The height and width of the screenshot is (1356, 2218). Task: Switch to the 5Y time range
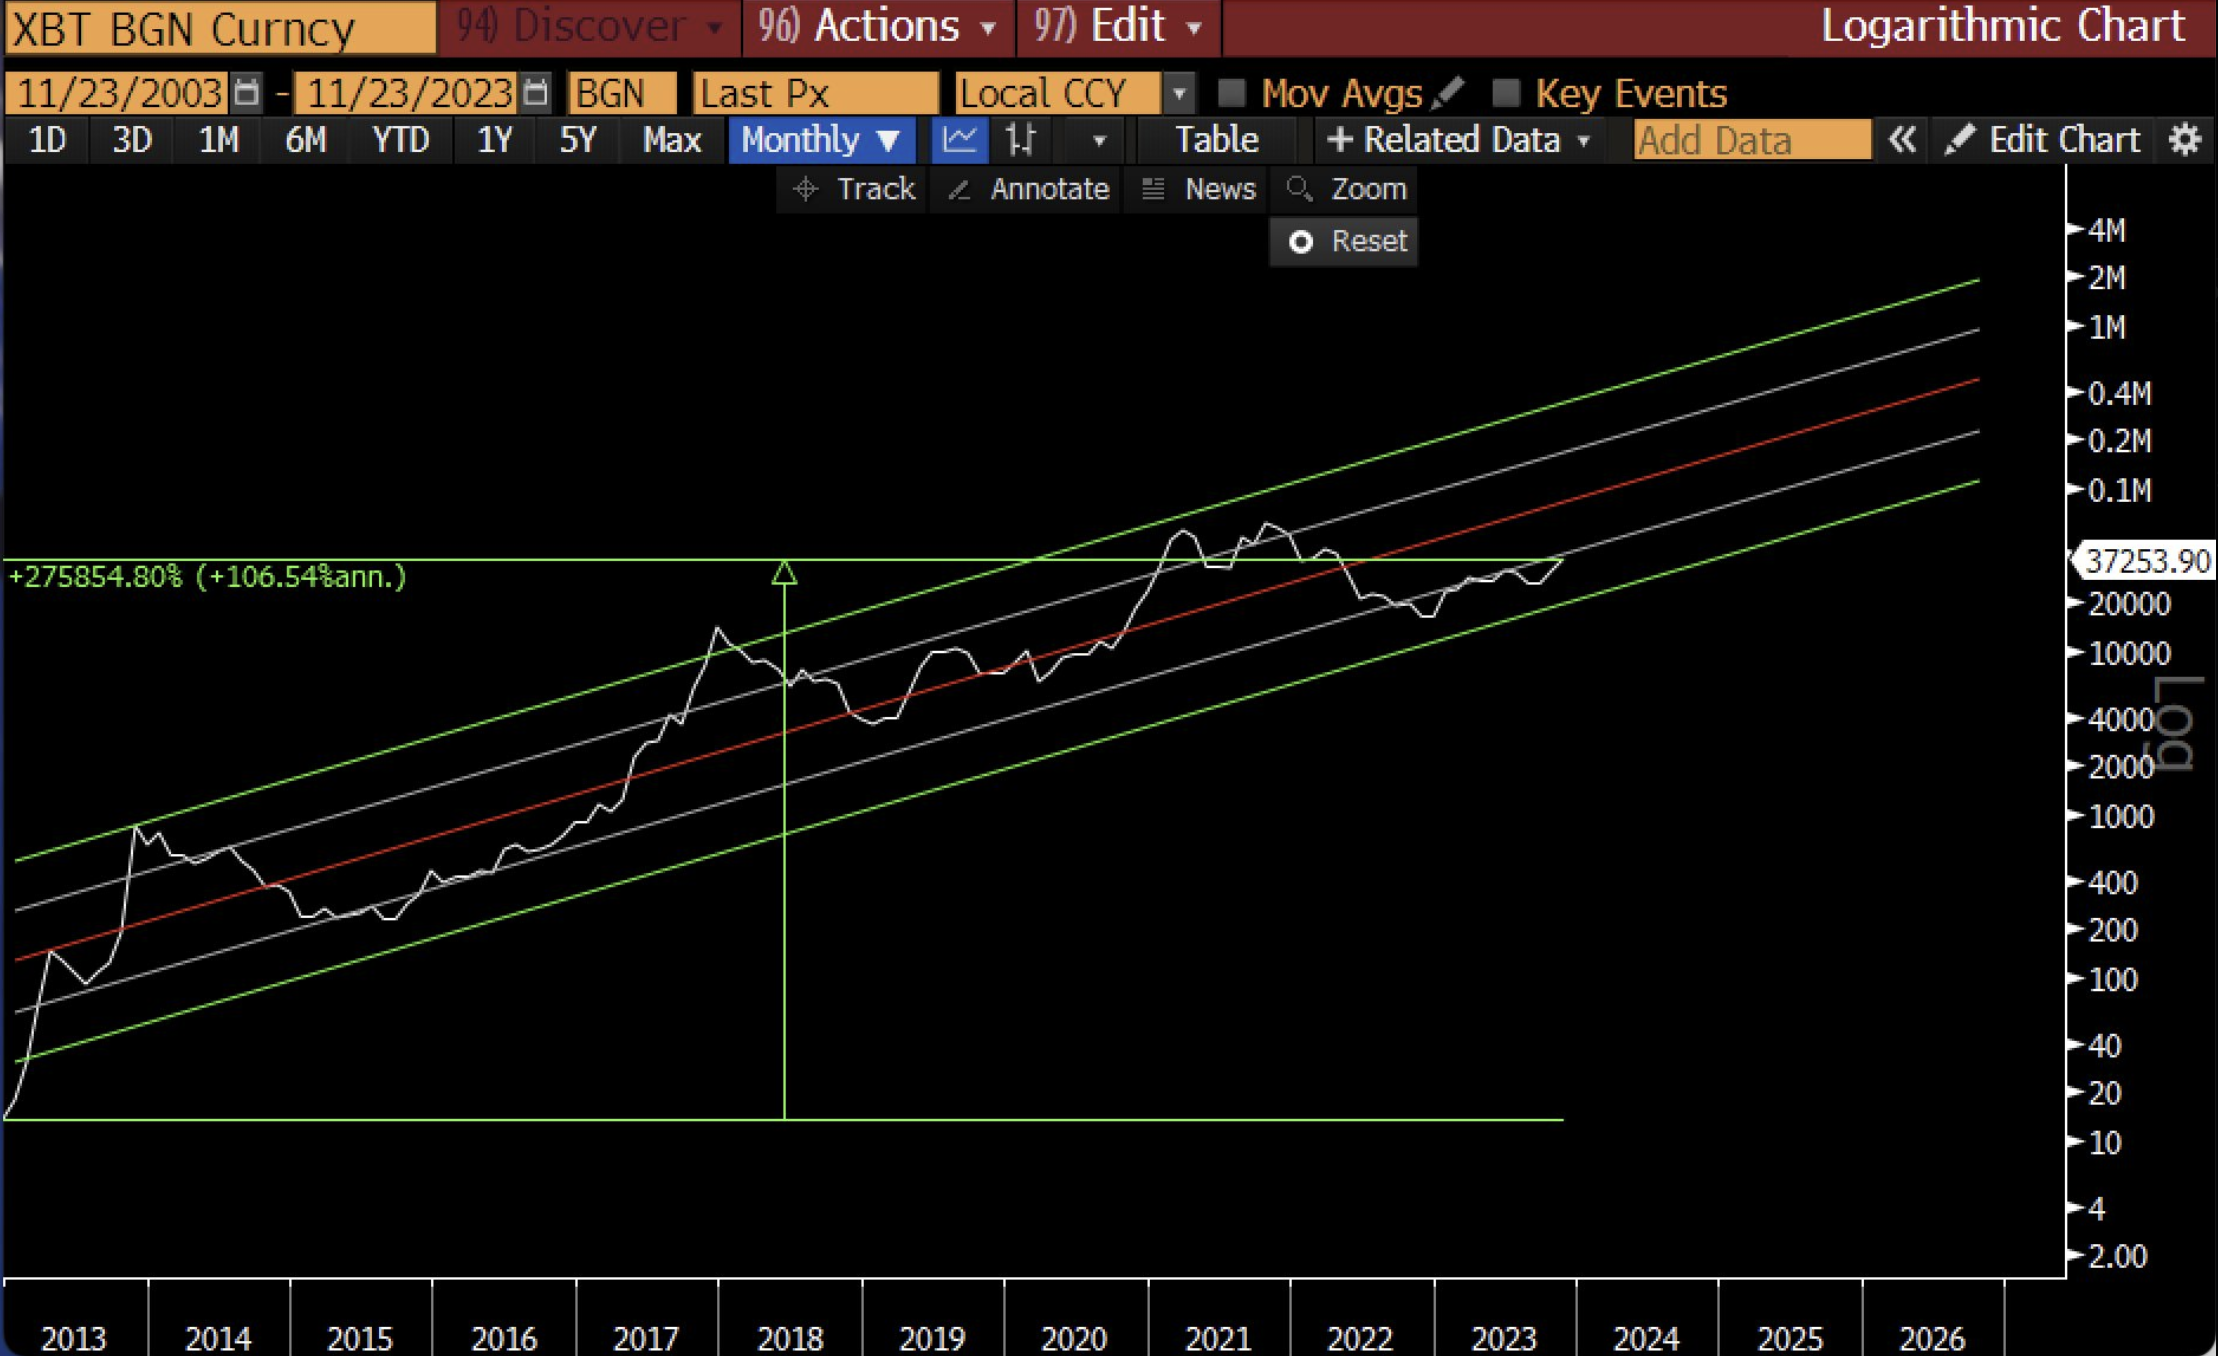click(x=578, y=140)
